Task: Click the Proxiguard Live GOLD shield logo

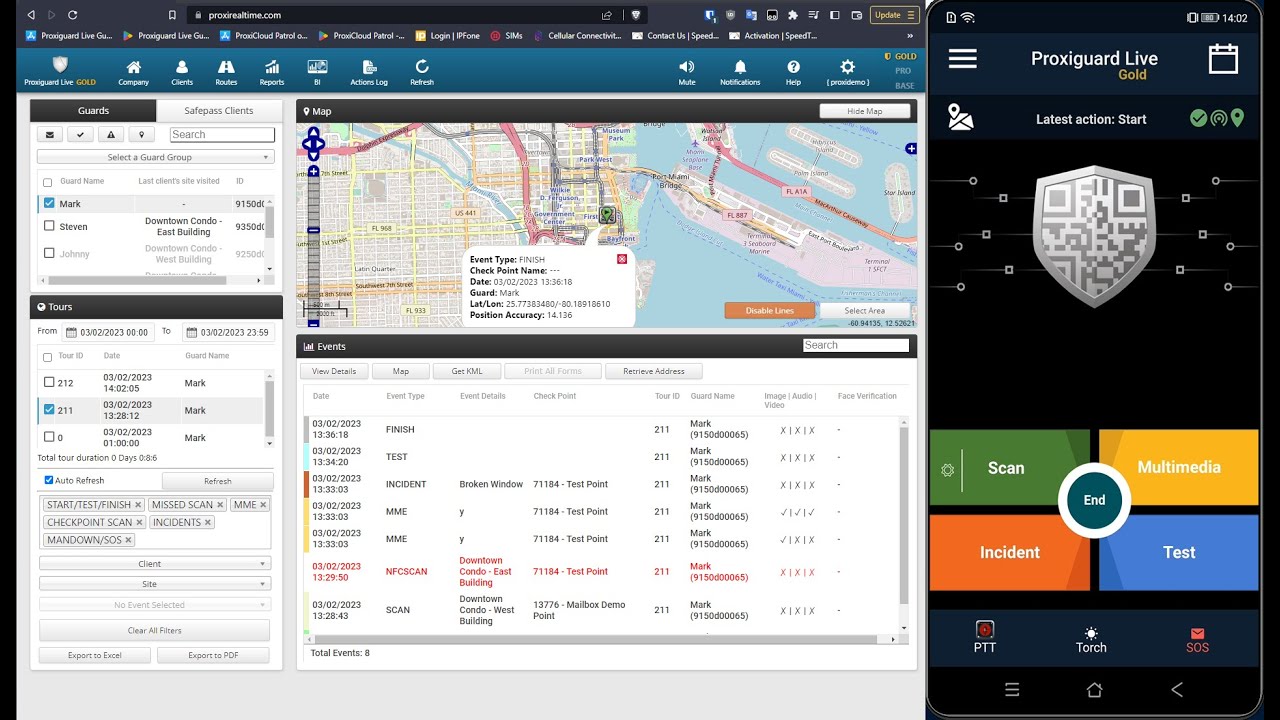Action: pyautogui.click(x=60, y=65)
